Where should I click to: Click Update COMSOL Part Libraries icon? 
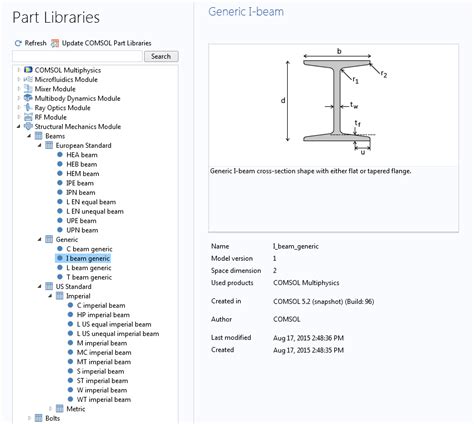pyautogui.click(x=55, y=43)
